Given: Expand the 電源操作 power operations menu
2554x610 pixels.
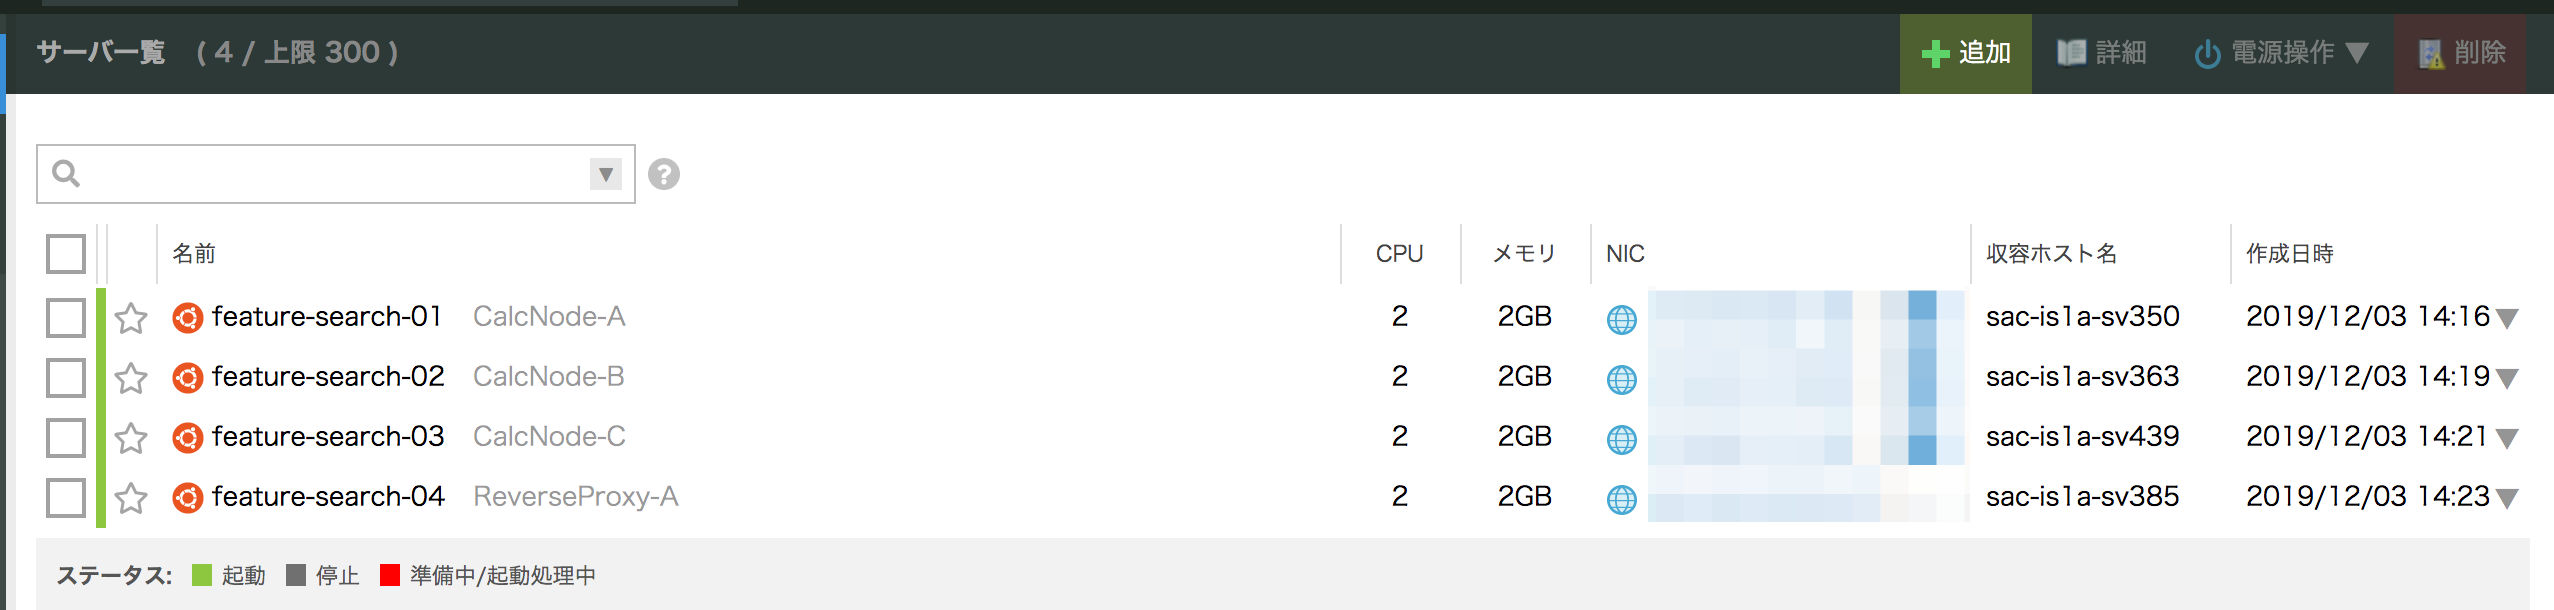Looking at the screenshot, I should coord(2281,53).
